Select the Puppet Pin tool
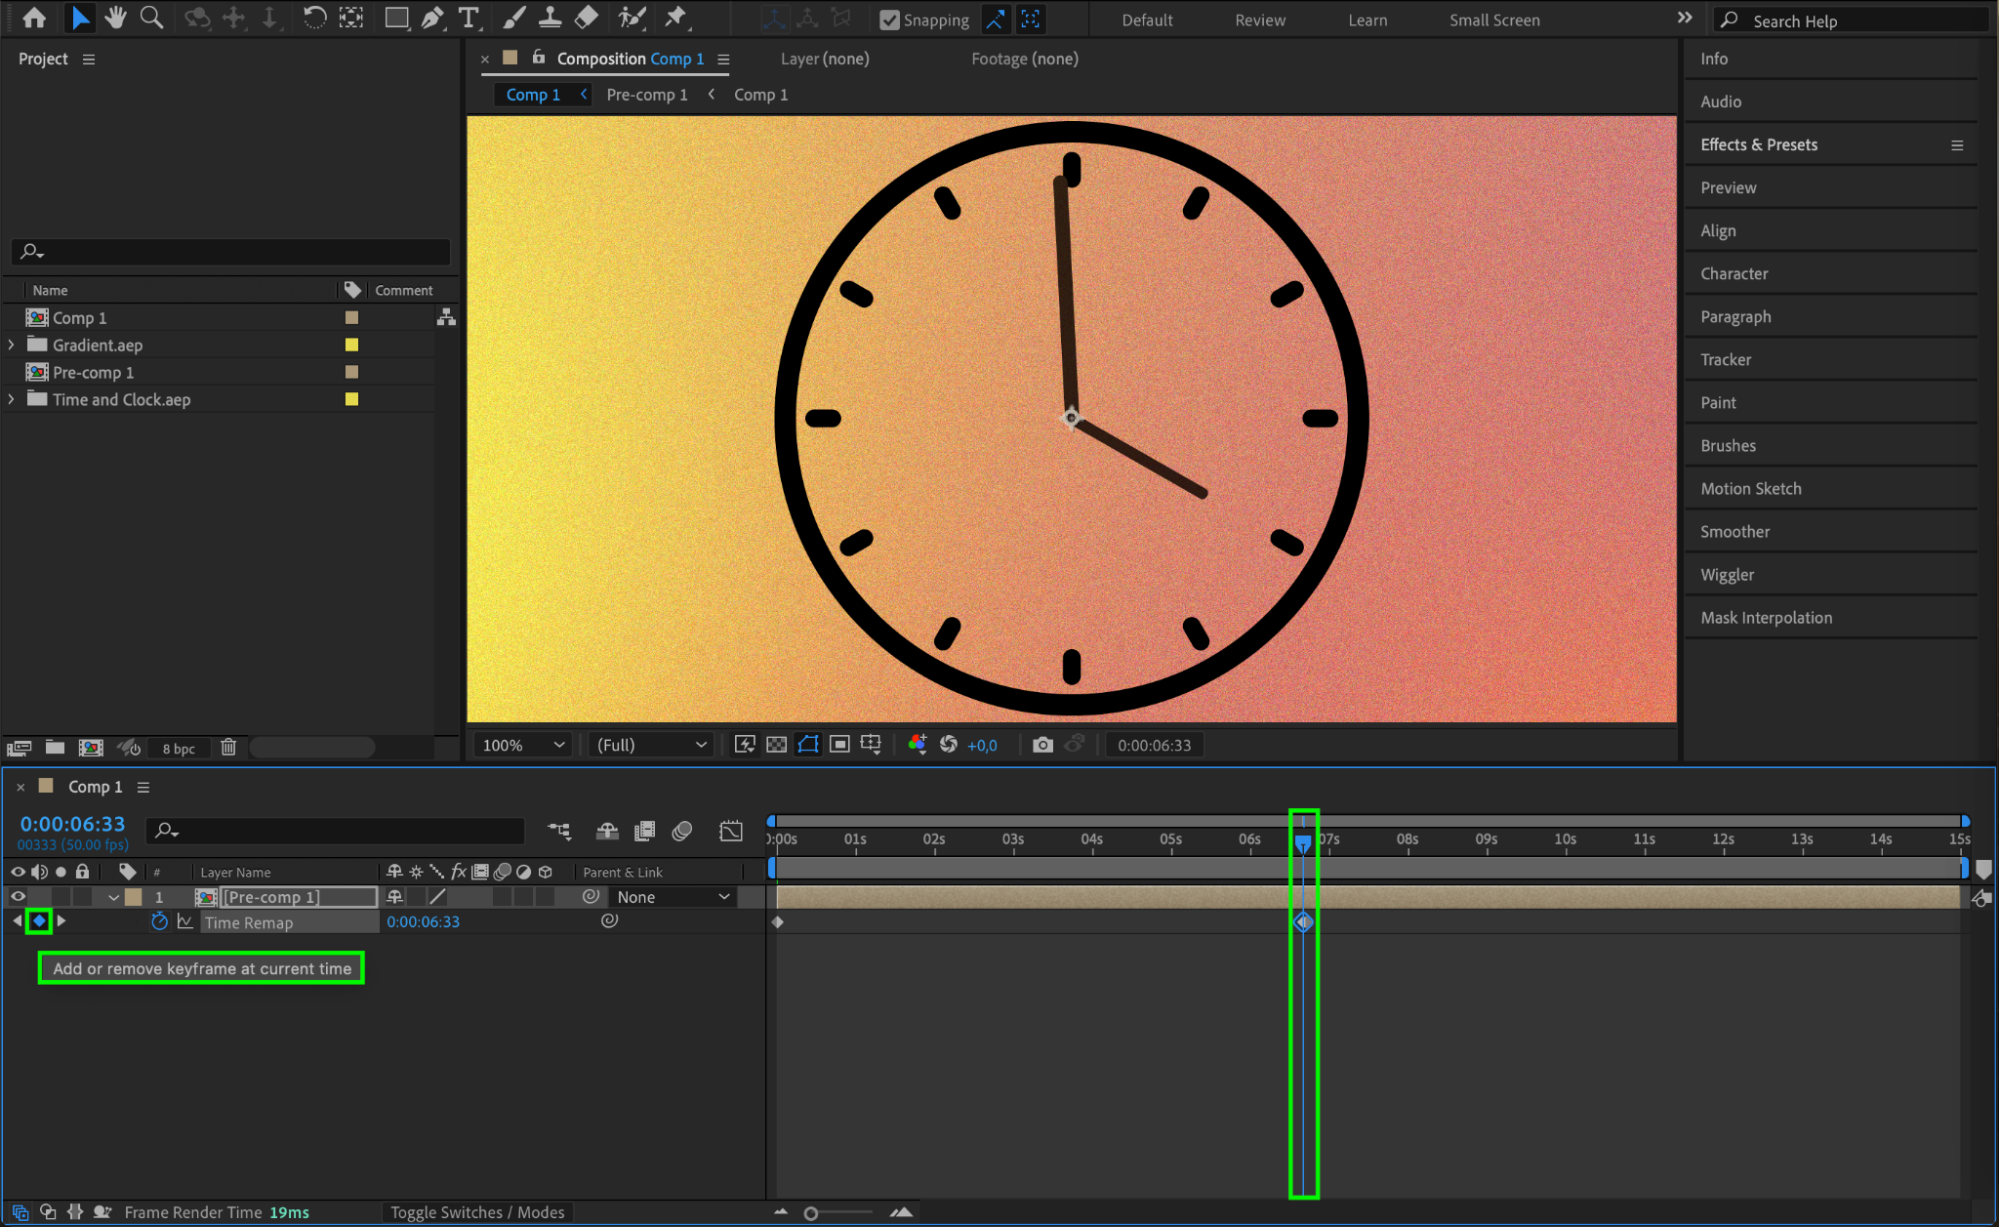The height and width of the screenshot is (1227, 1999). (x=677, y=17)
